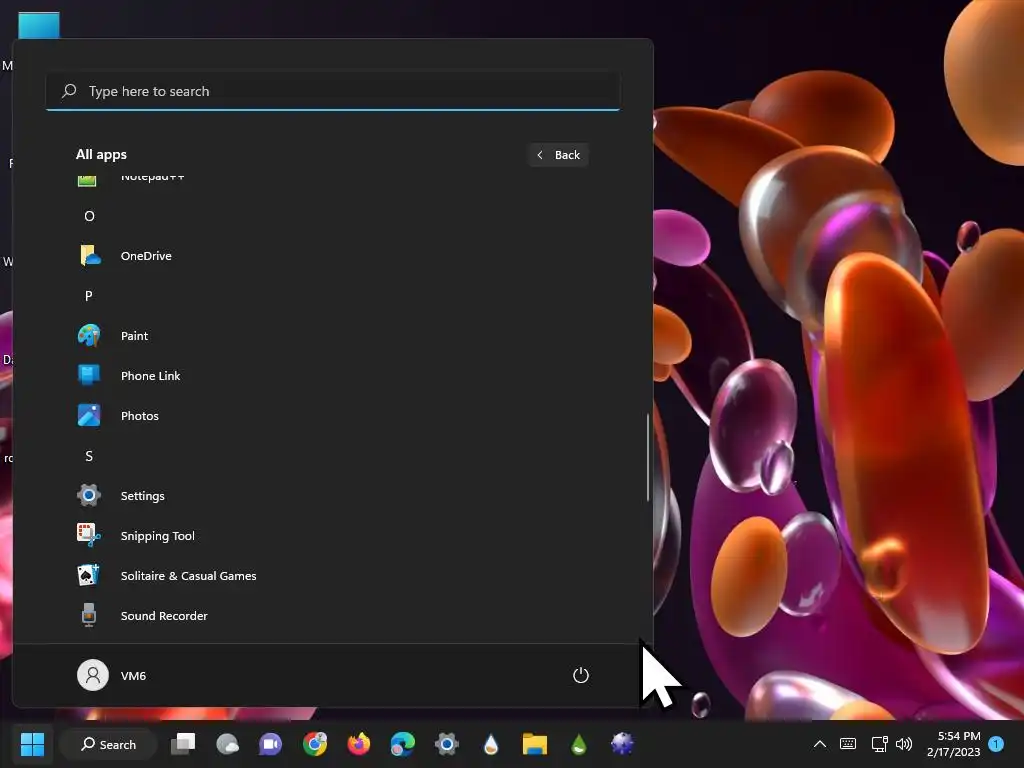Select the Sound Recorder label

164,616
